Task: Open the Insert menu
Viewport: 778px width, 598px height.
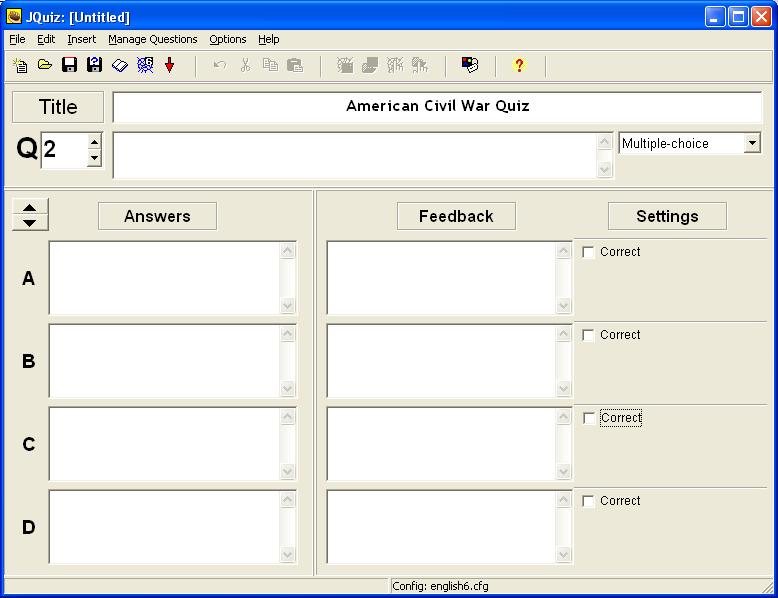Action: click(82, 39)
